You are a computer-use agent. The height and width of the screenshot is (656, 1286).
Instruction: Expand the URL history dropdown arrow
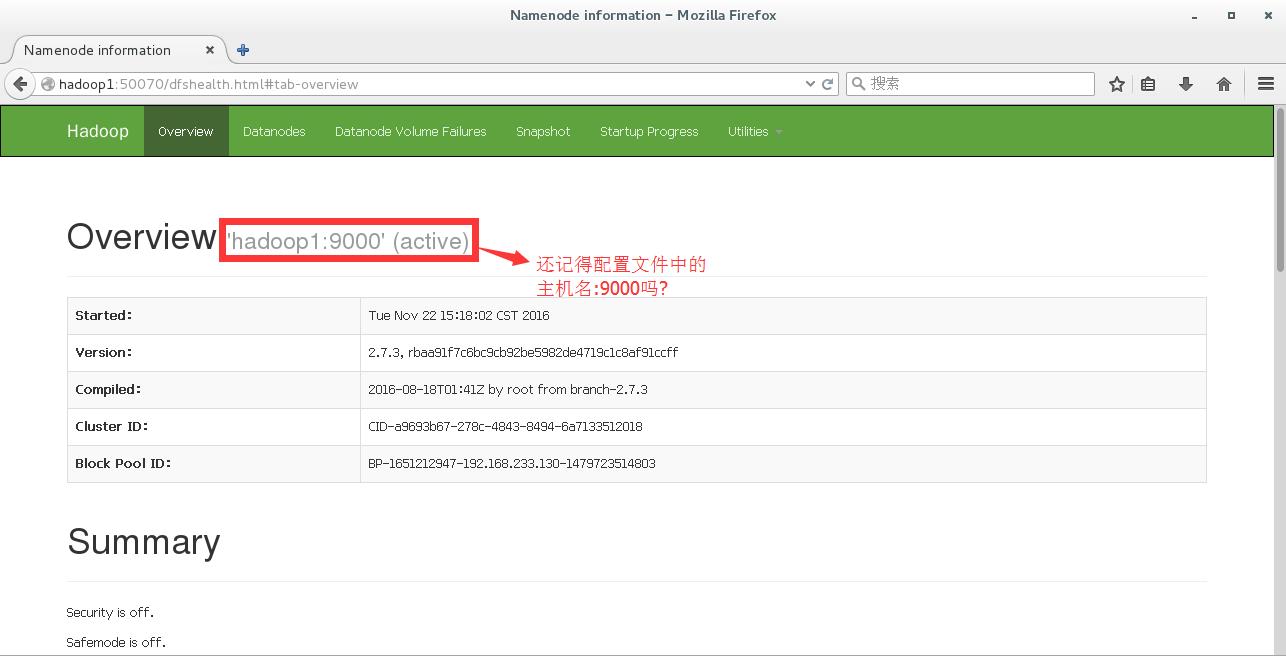pos(810,84)
